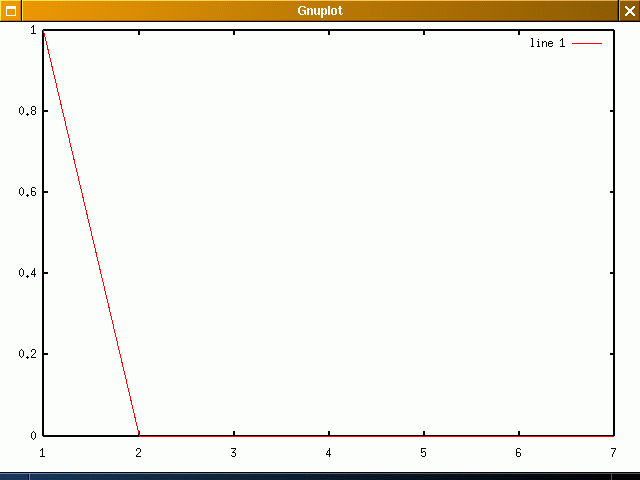Click the x-axis label 2
The height and width of the screenshot is (480, 640).
coord(138,453)
